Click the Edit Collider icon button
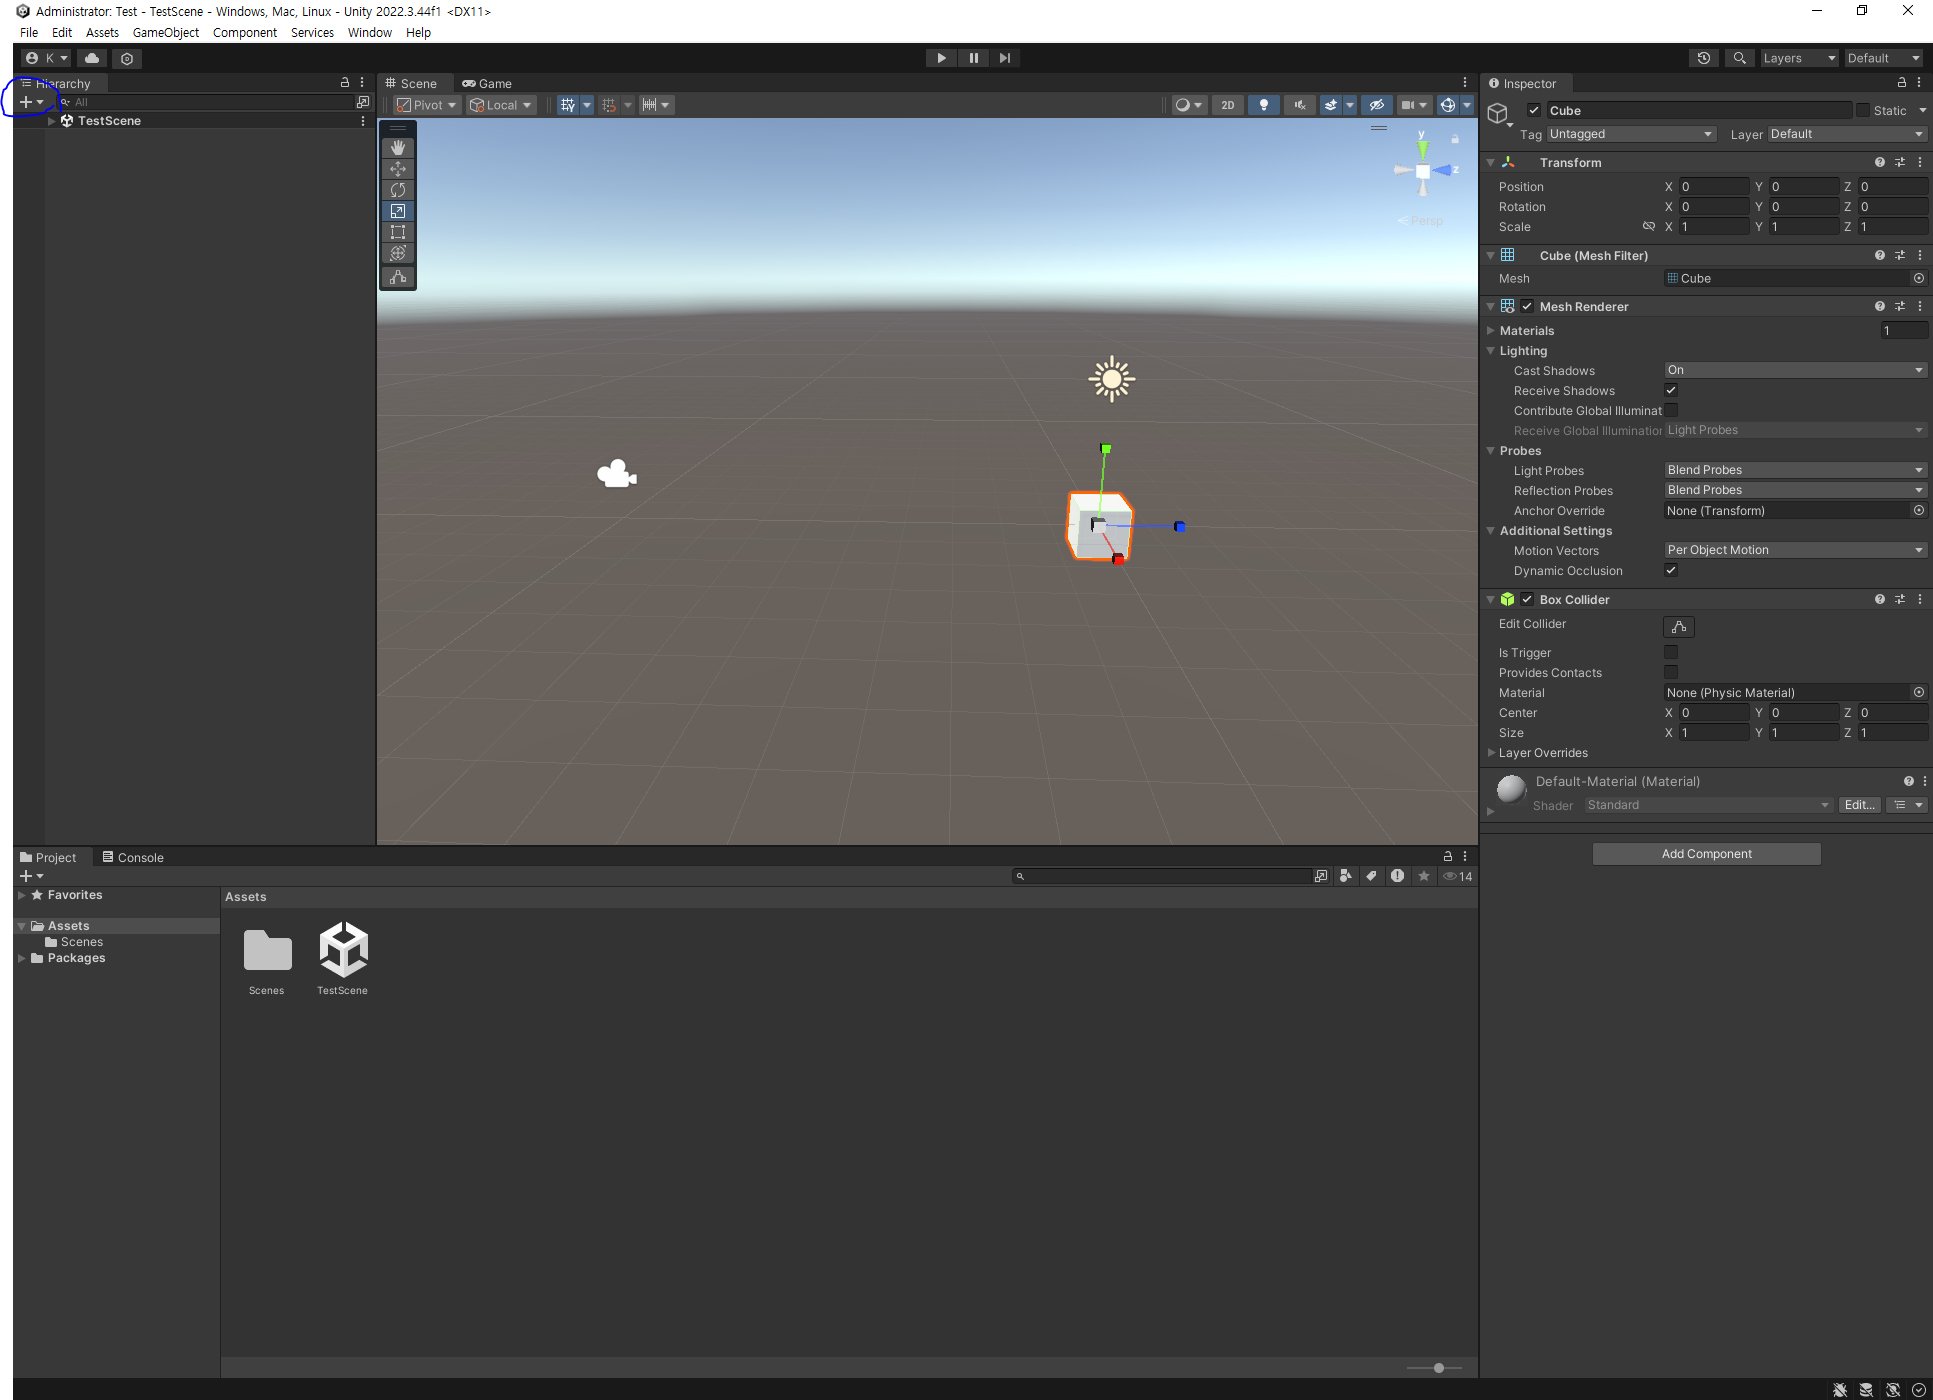The image size is (1933, 1400). pos(1678,627)
